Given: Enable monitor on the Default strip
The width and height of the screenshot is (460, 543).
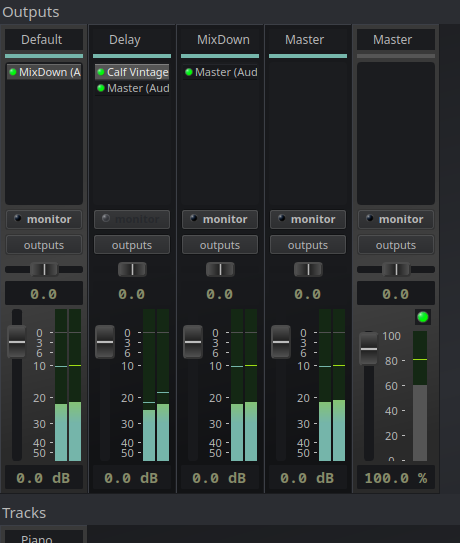Looking at the screenshot, I should click(x=44, y=219).
